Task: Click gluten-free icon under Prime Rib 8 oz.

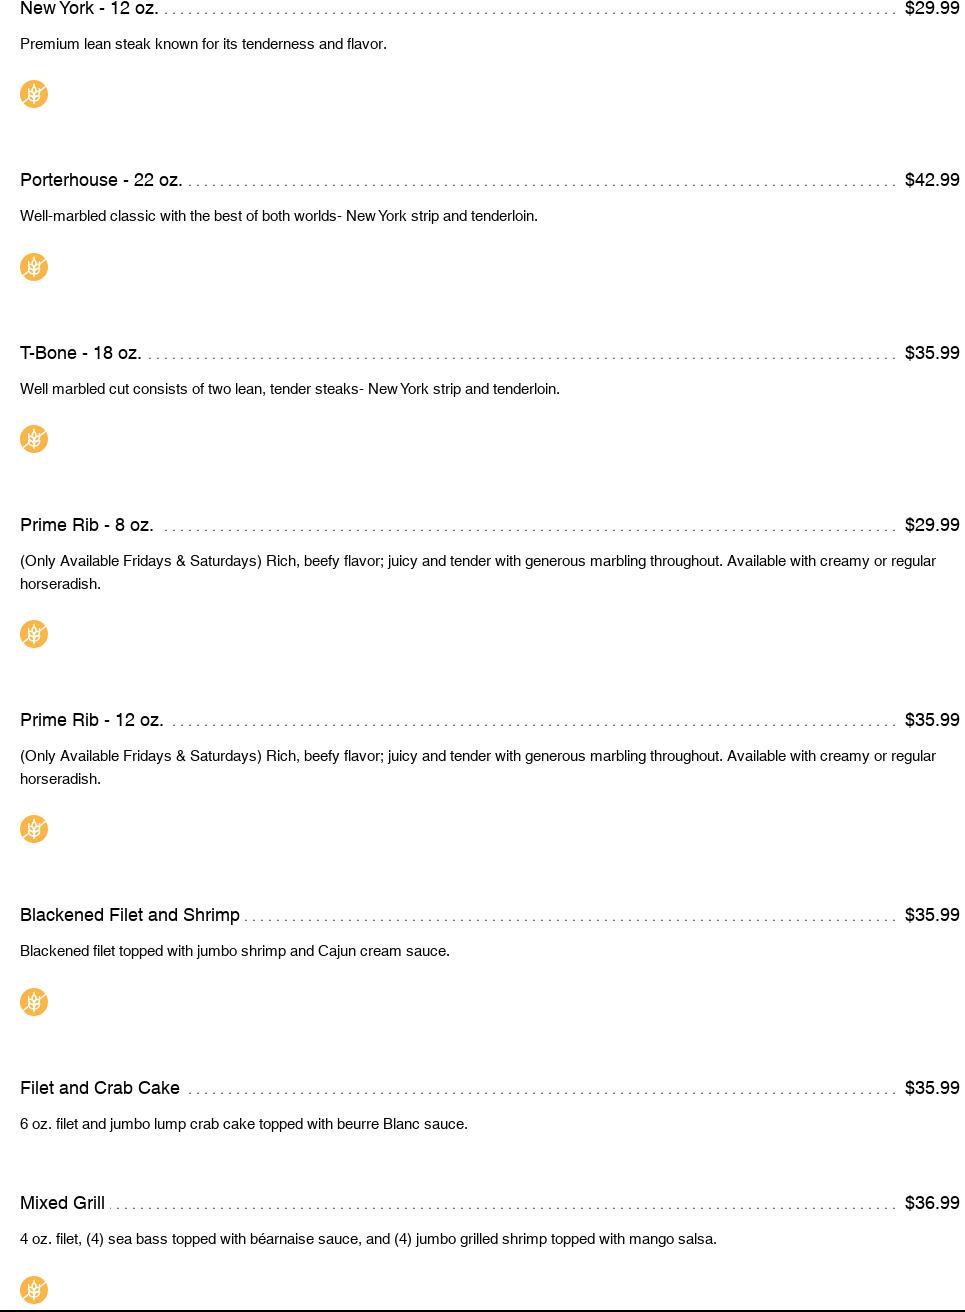Action: [x=34, y=634]
